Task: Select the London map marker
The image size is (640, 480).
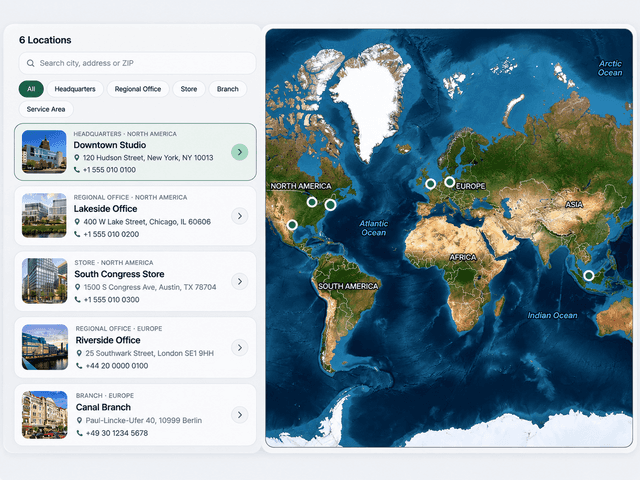Action: point(430,184)
